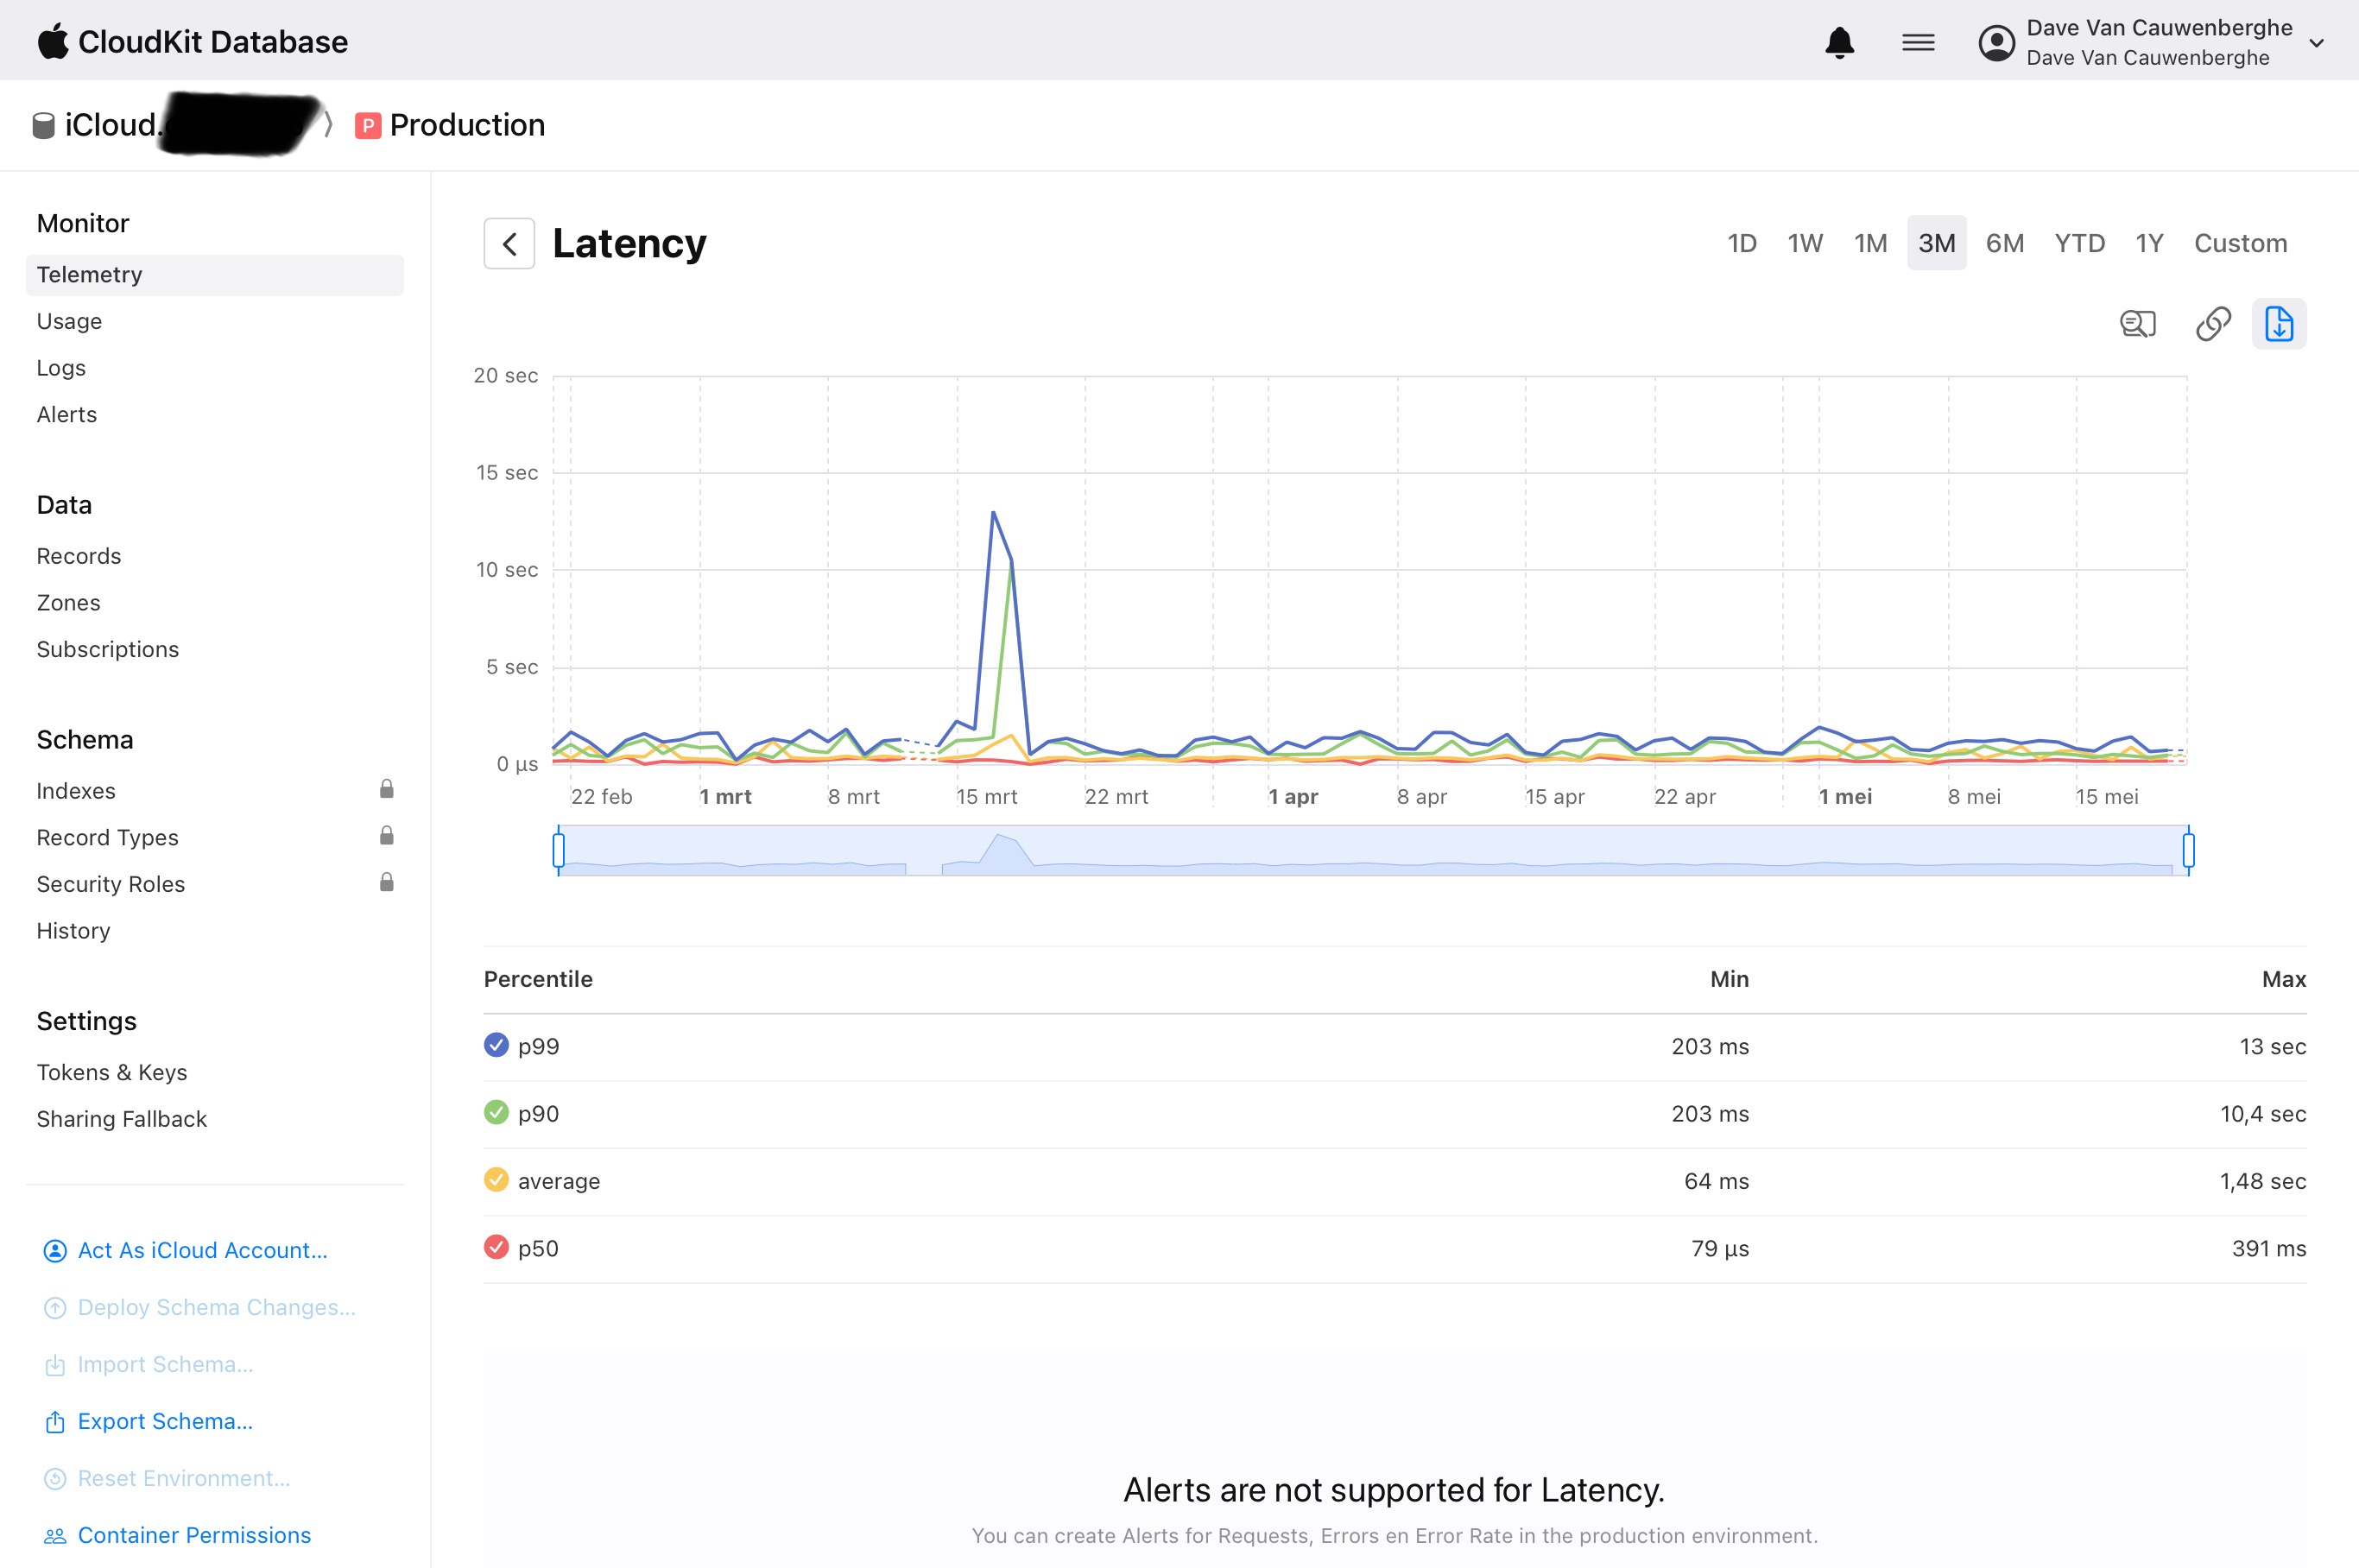Click the iCloud container database icon
Image resolution: width=2359 pixels, height=1568 pixels.
click(43, 125)
